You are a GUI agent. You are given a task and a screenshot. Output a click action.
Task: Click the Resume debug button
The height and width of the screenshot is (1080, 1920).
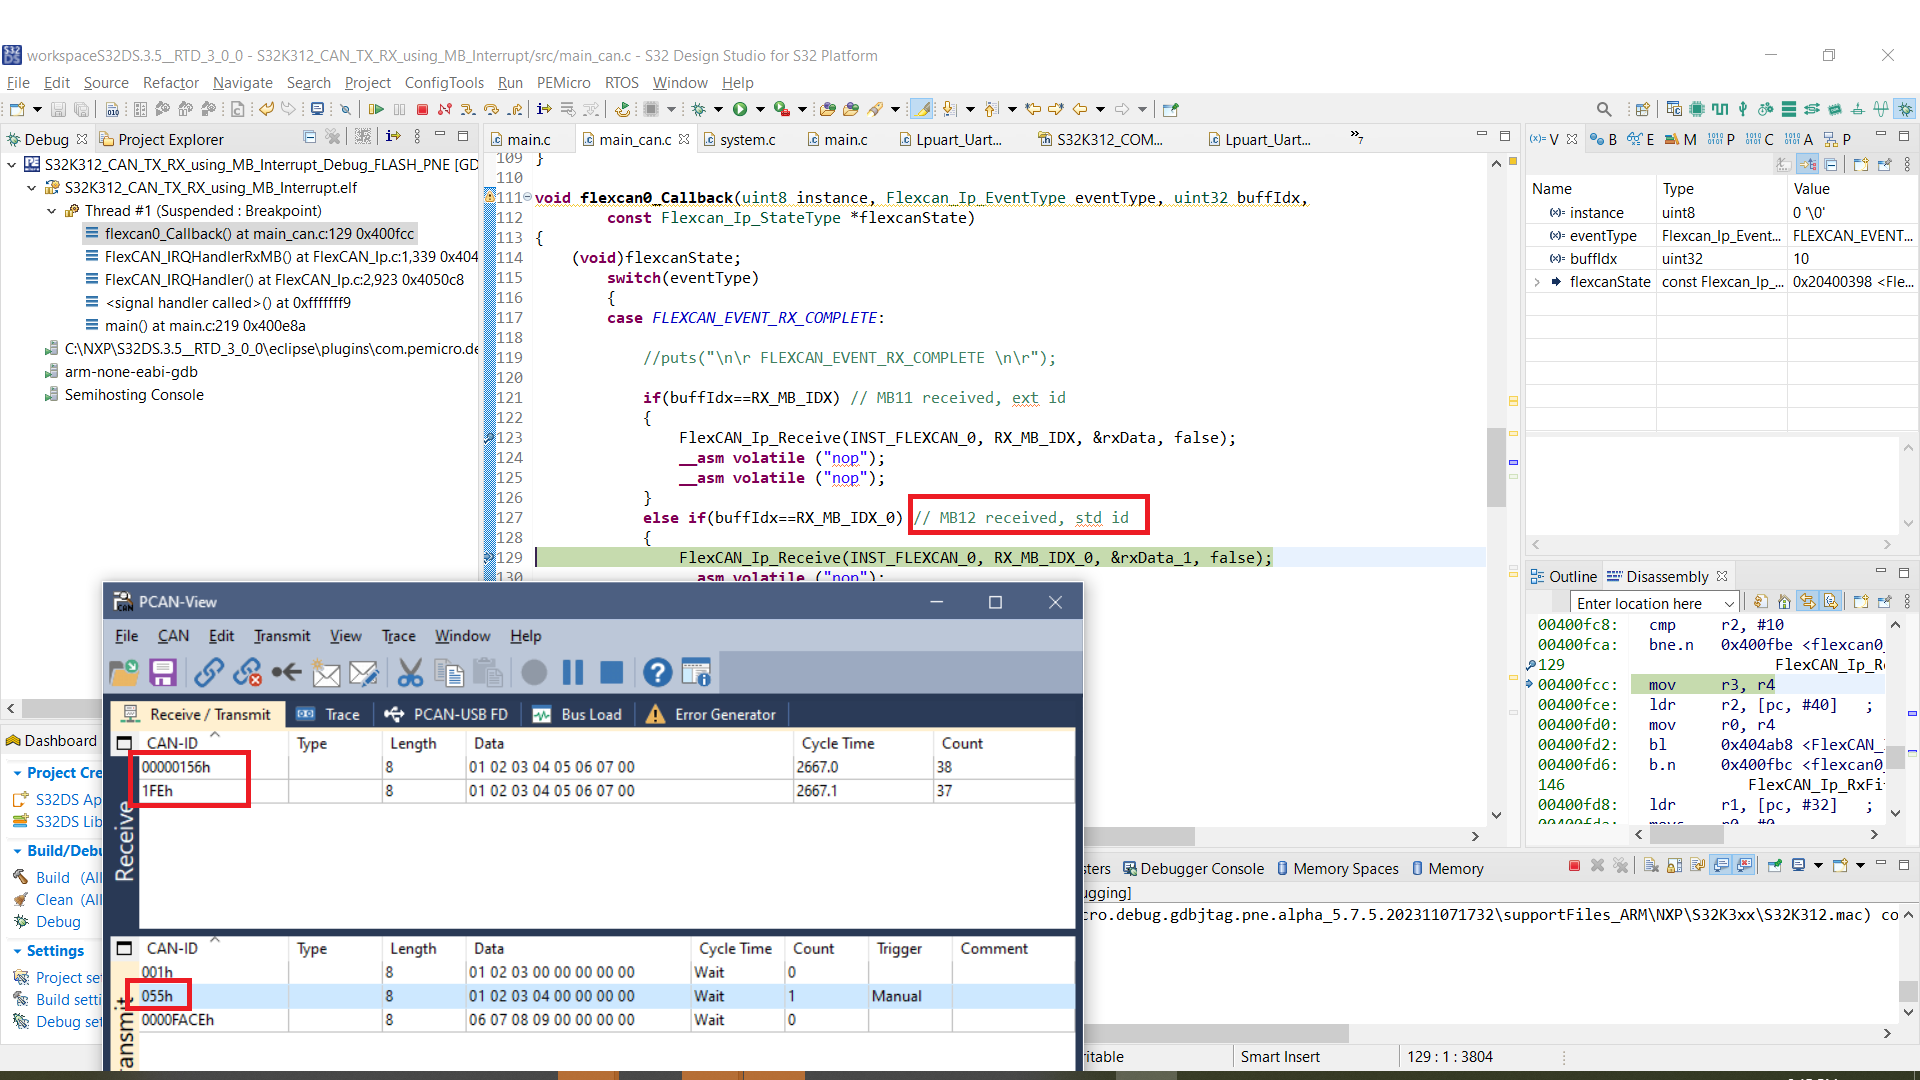pos(376,109)
